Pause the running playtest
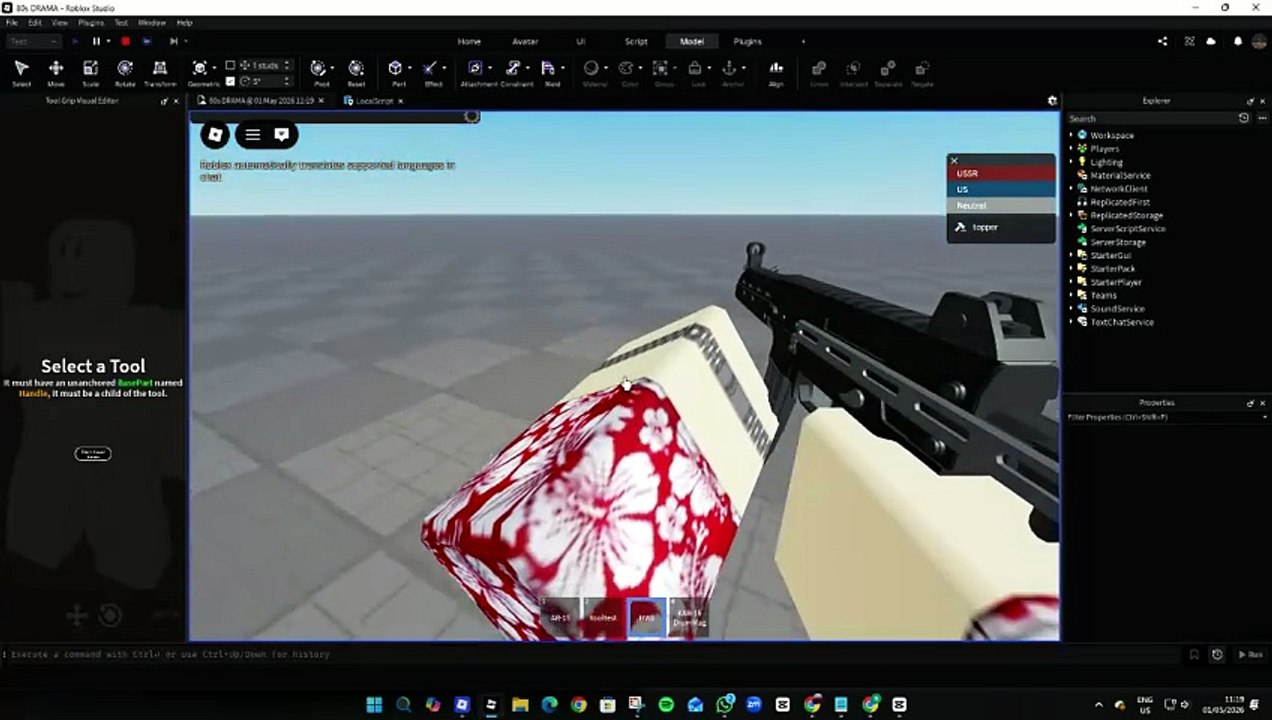This screenshot has height=720, width=1272. coord(97,41)
